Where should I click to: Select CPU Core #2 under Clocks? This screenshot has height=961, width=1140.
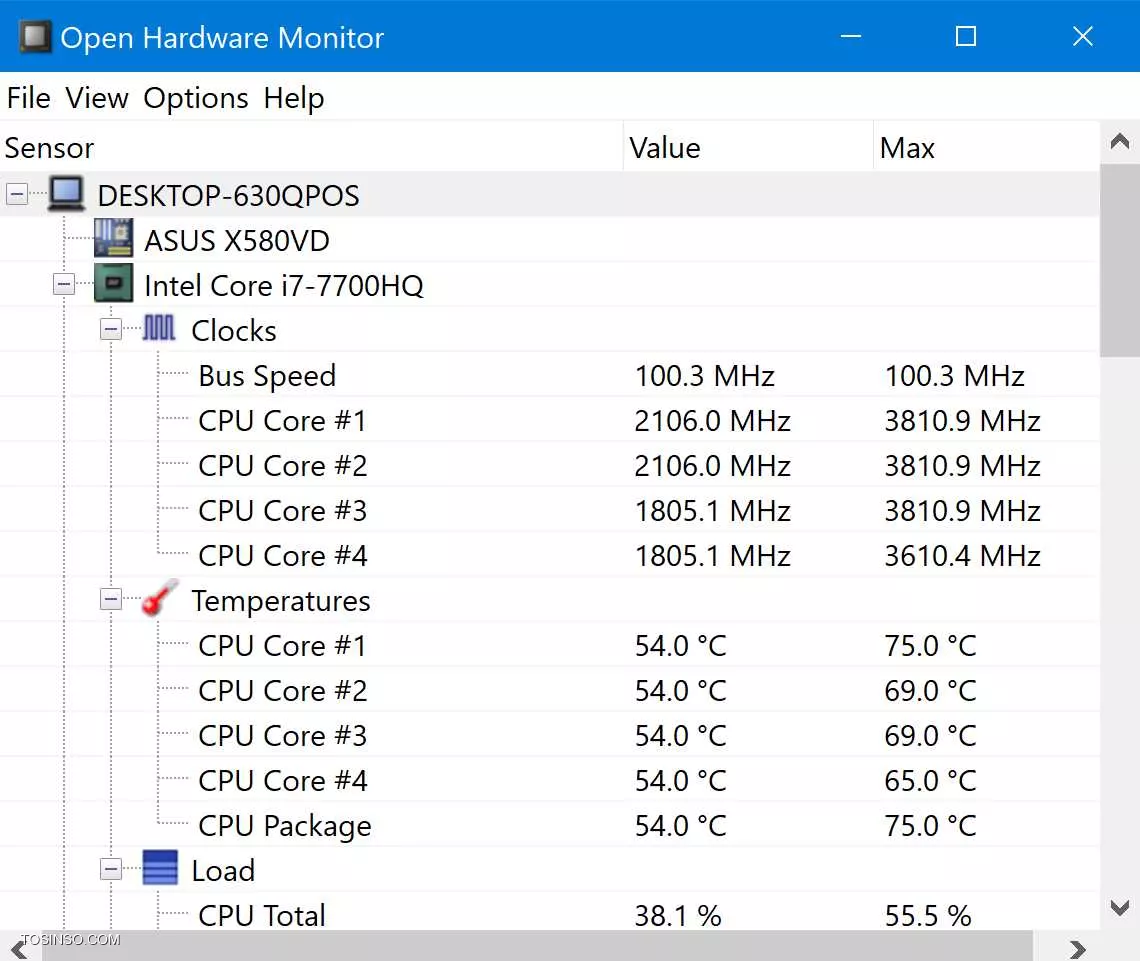tap(550, 465)
